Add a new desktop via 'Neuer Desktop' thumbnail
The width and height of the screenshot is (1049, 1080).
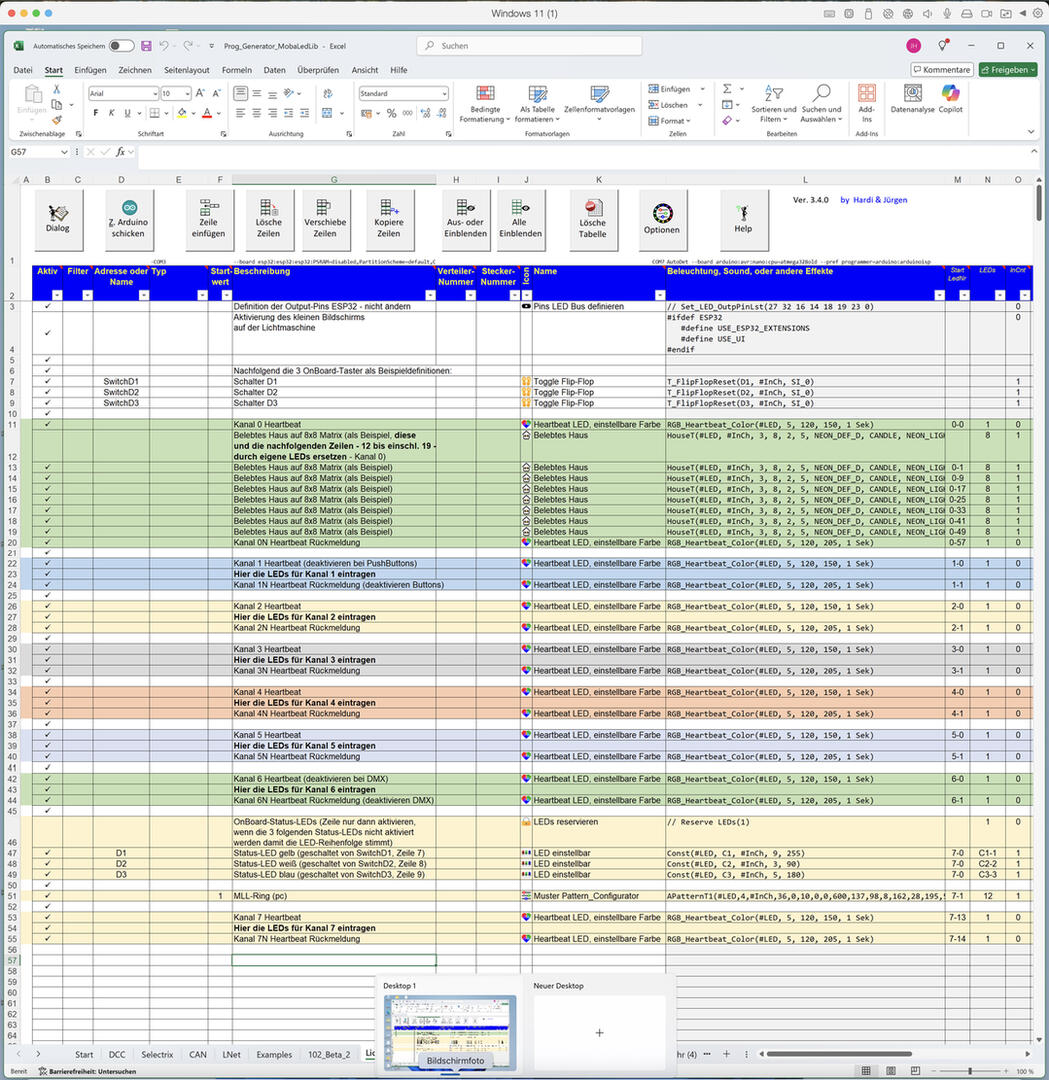point(599,1033)
